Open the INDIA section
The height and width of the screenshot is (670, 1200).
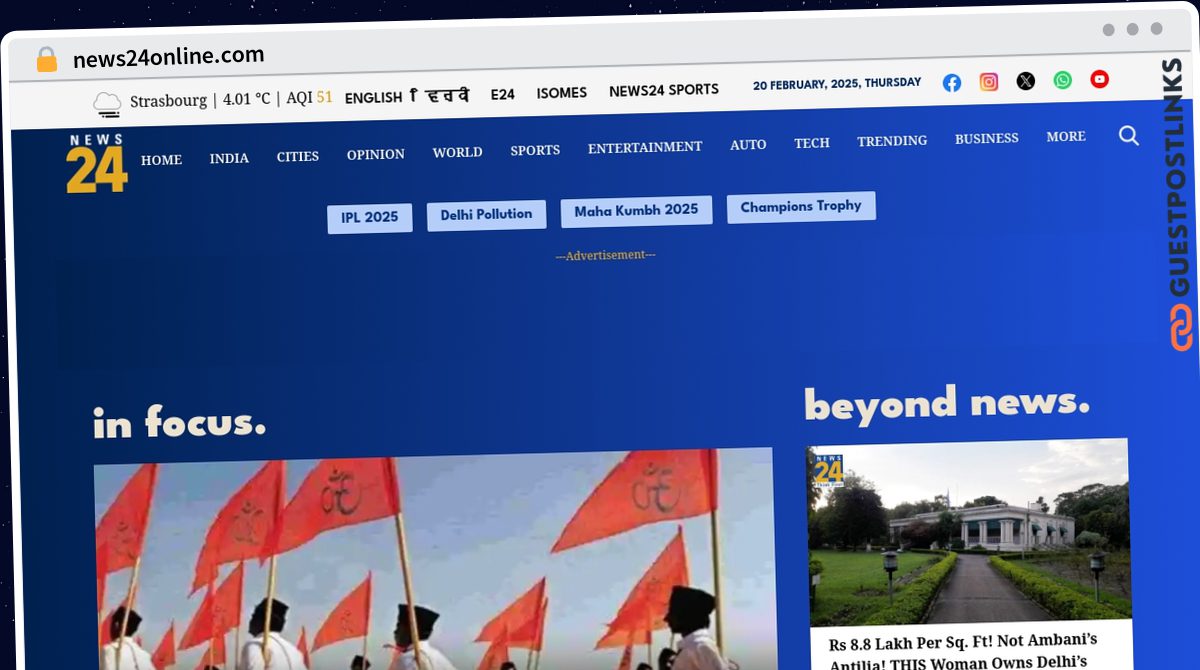[x=229, y=158]
